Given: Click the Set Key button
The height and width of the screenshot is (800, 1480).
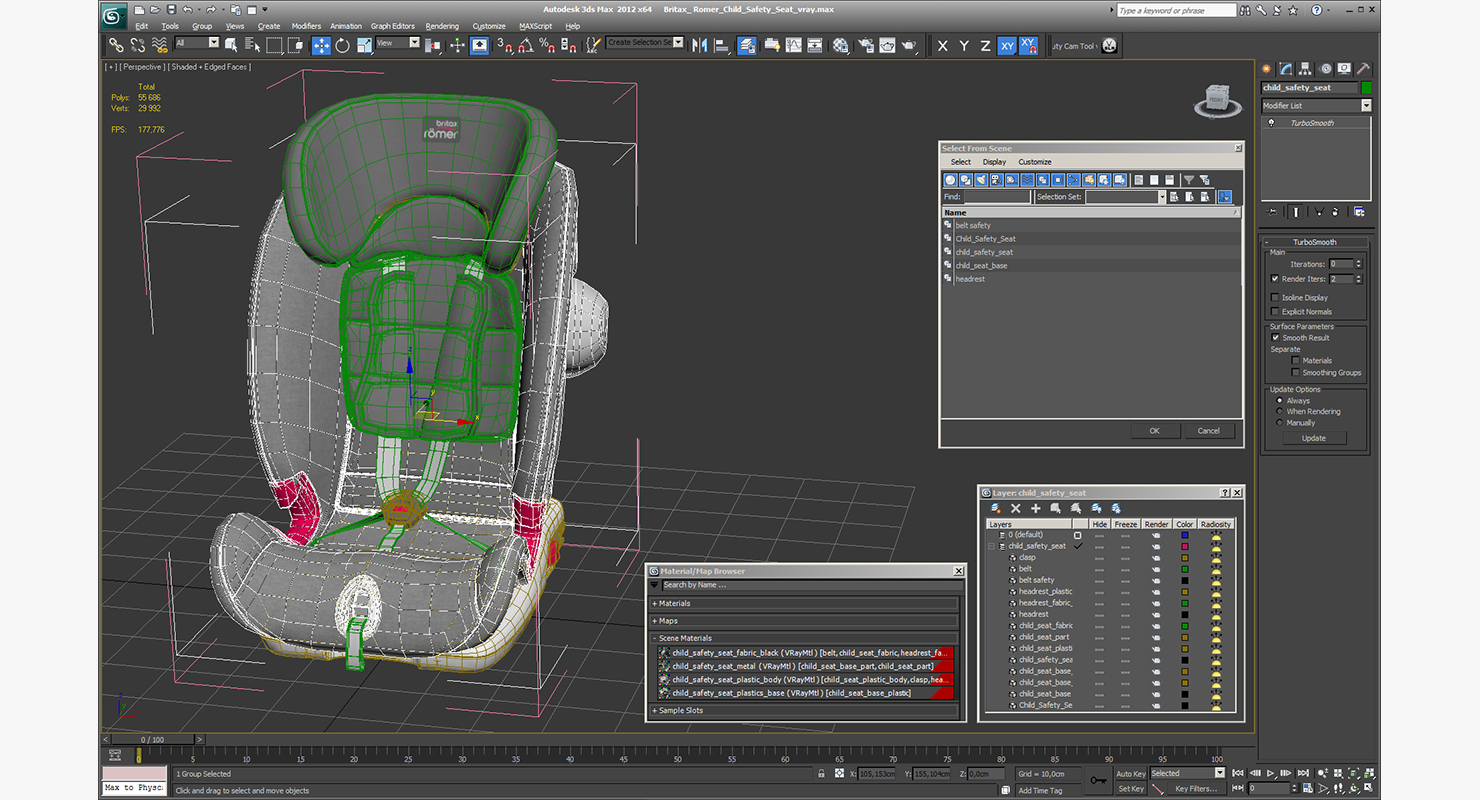Looking at the screenshot, I should pyautogui.click(x=1131, y=789).
